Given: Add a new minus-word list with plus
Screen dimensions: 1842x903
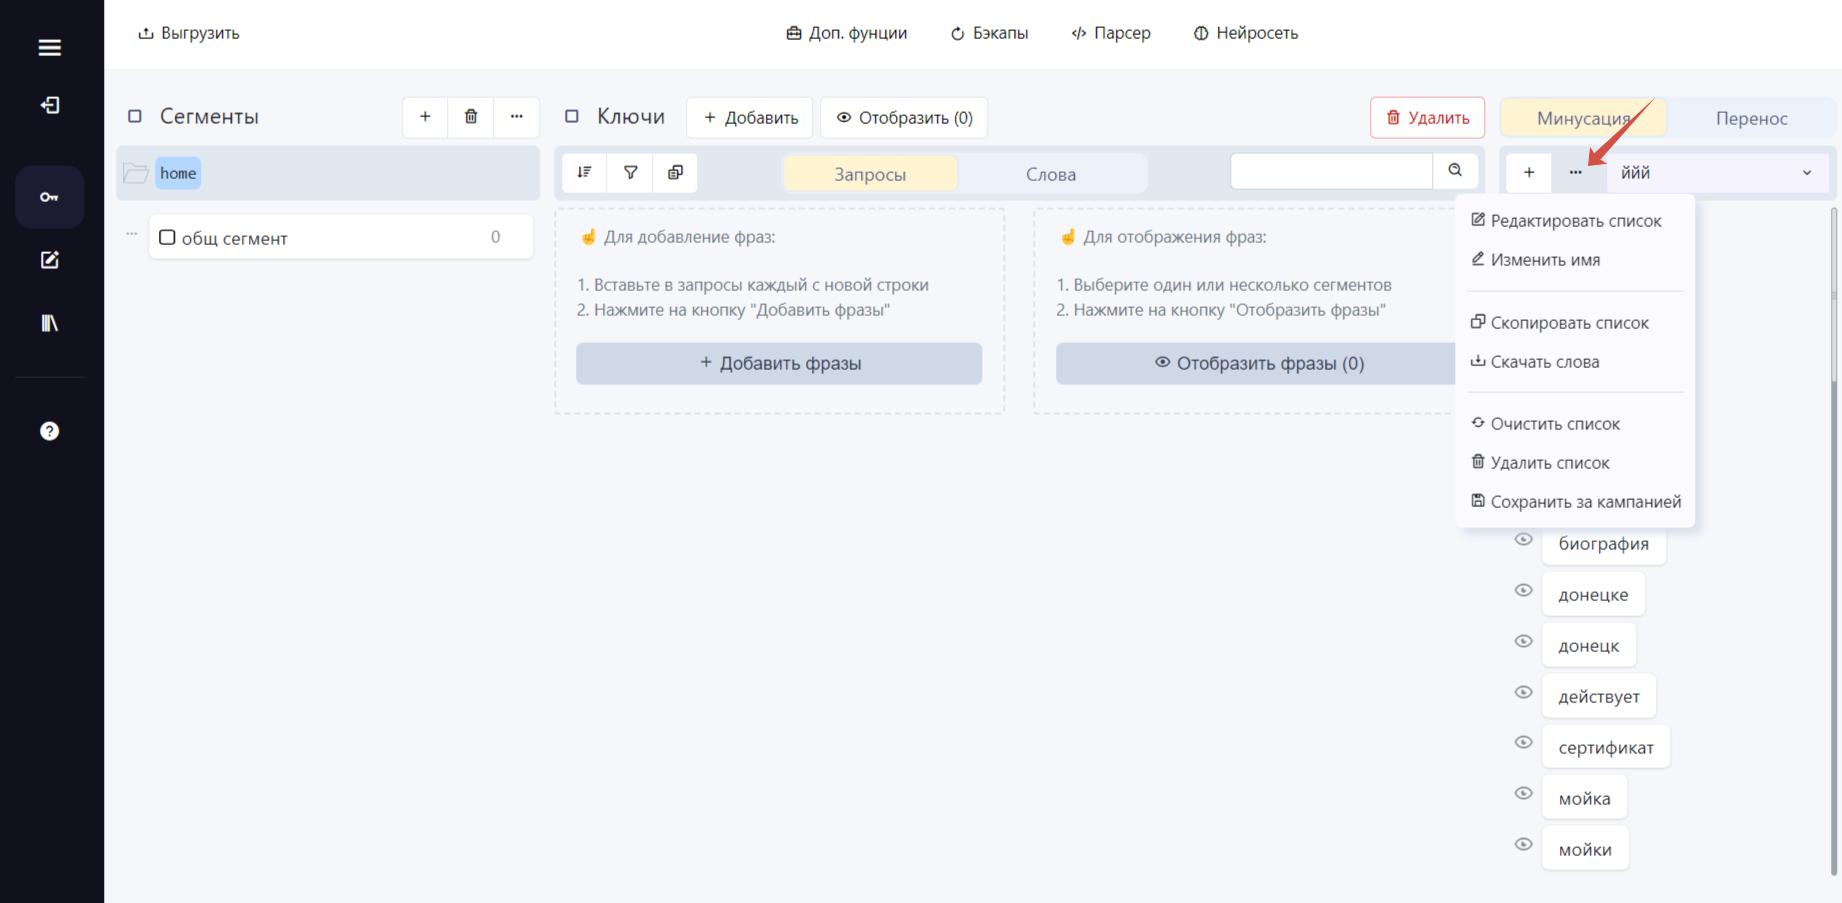Looking at the screenshot, I should click(x=1529, y=172).
